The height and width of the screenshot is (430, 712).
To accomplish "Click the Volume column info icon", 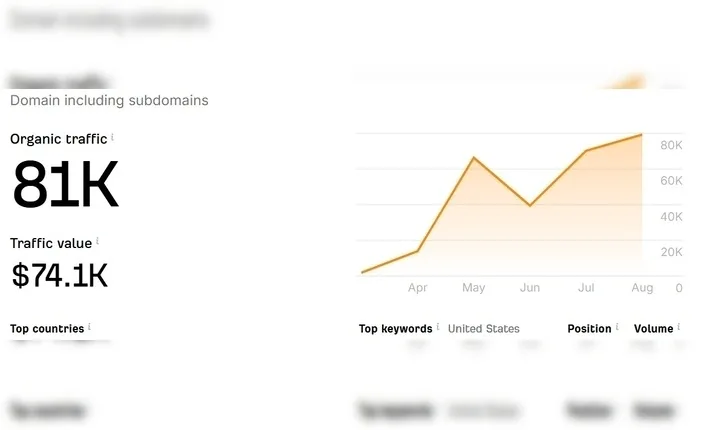I will click(x=679, y=327).
